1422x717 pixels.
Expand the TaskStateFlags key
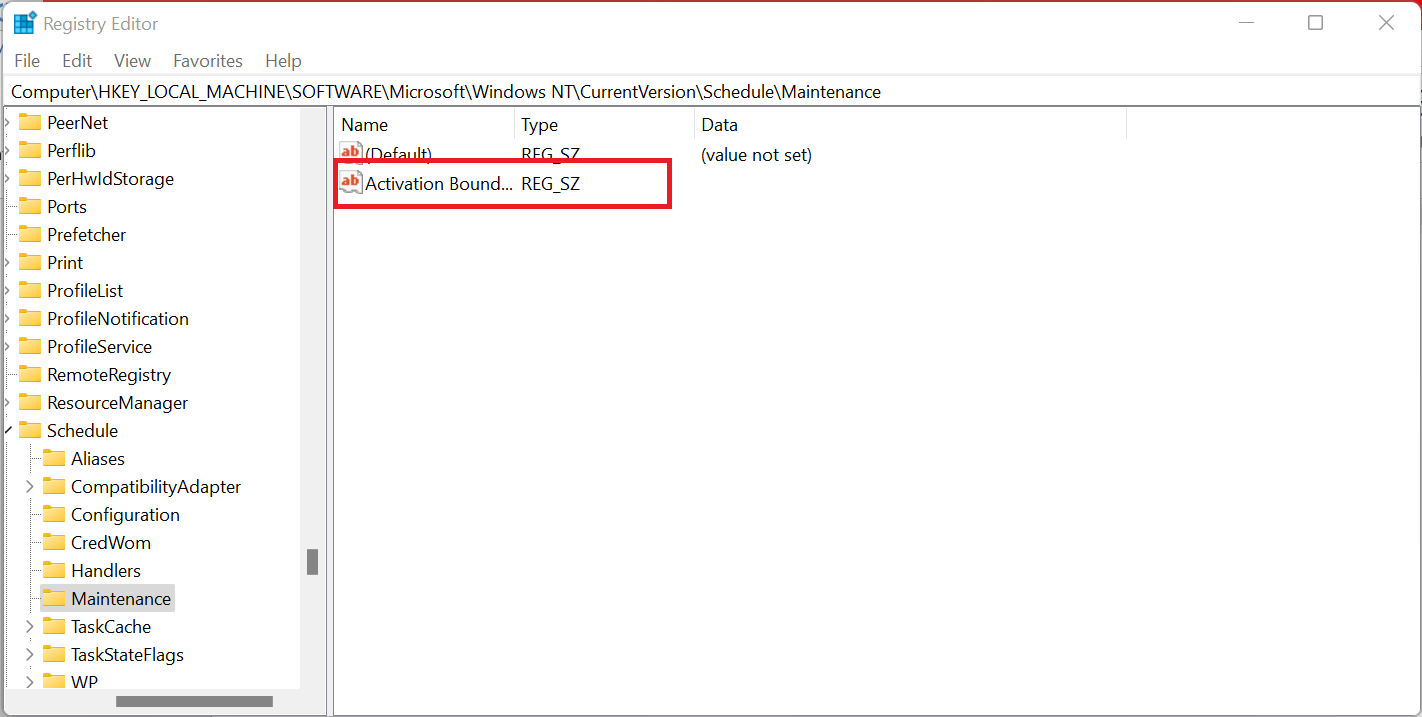[30, 655]
